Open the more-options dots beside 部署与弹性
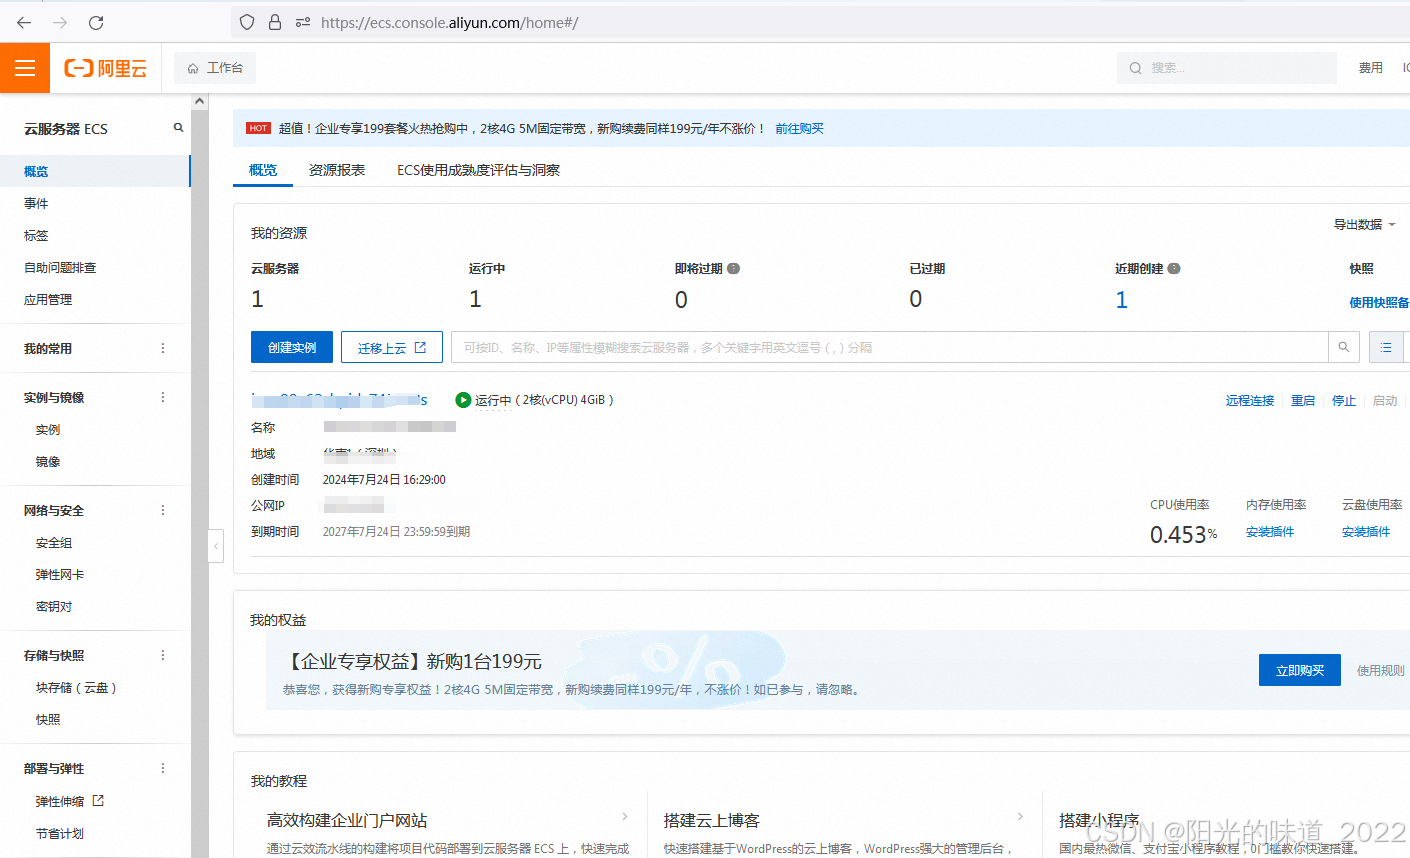Screen dimensions: 1410x858 pyautogui.click(x=163, y=768)
